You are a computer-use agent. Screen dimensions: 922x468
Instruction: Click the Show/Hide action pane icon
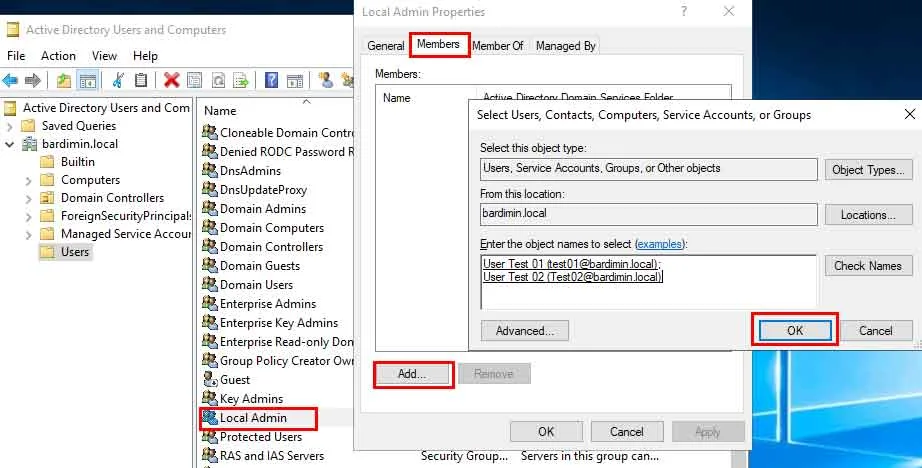[295, 80]
